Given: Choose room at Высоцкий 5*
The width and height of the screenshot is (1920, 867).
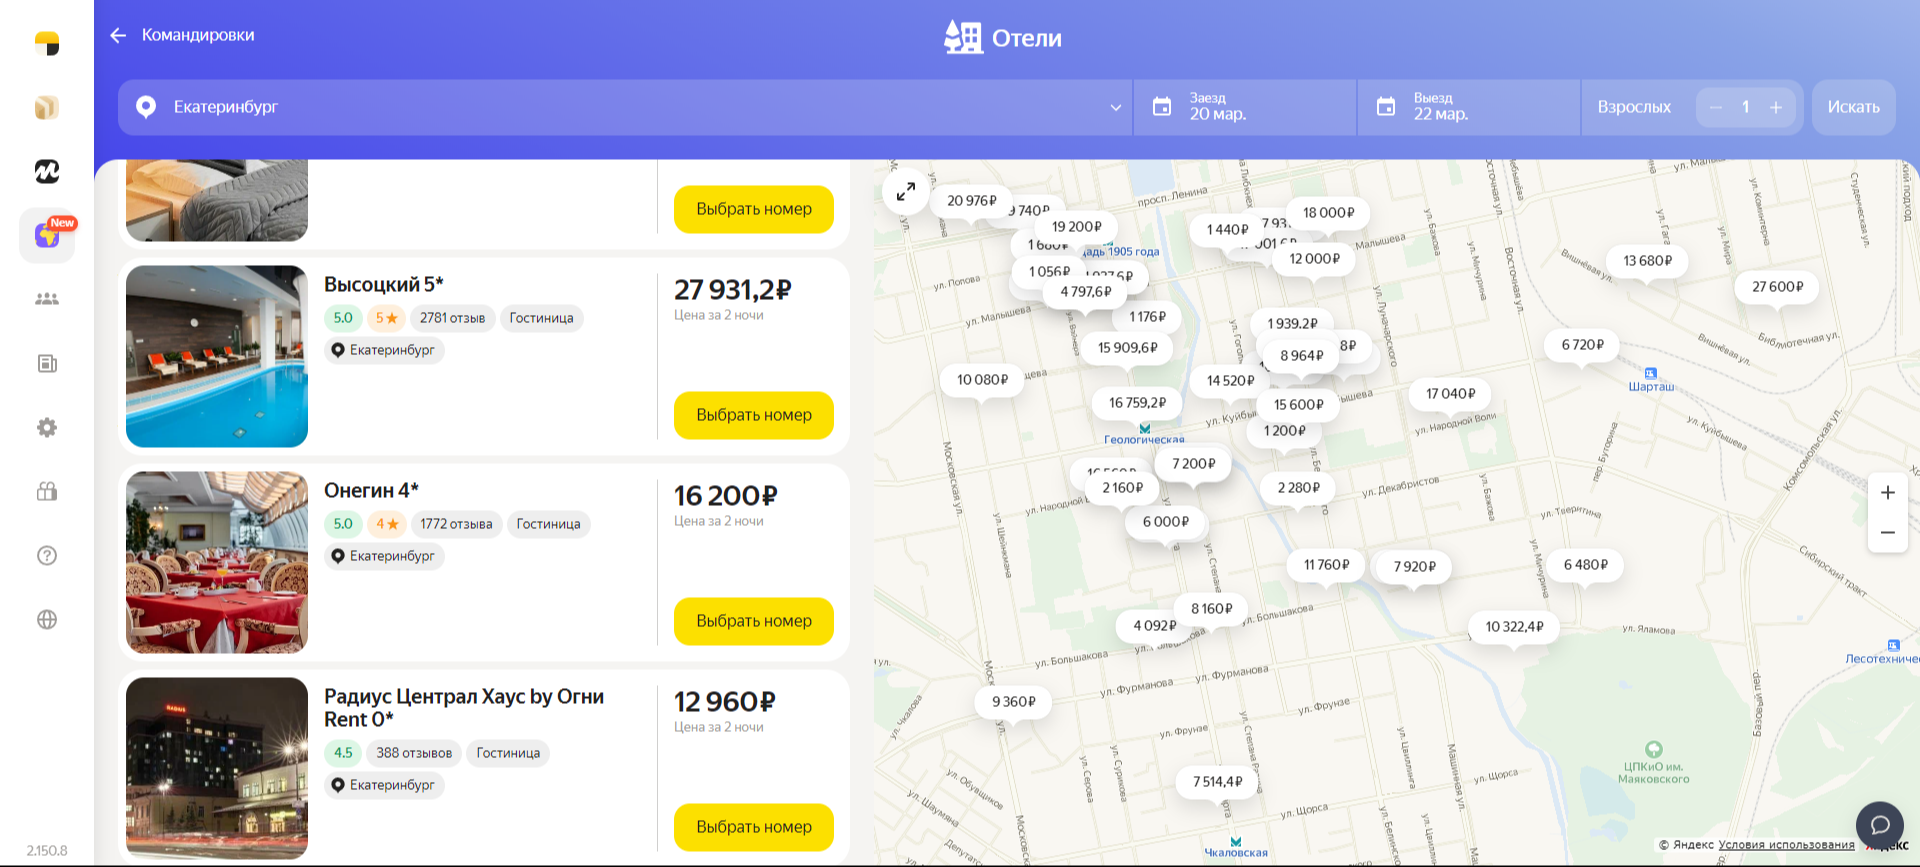Looking at the screenshot, I should [754, 415].
